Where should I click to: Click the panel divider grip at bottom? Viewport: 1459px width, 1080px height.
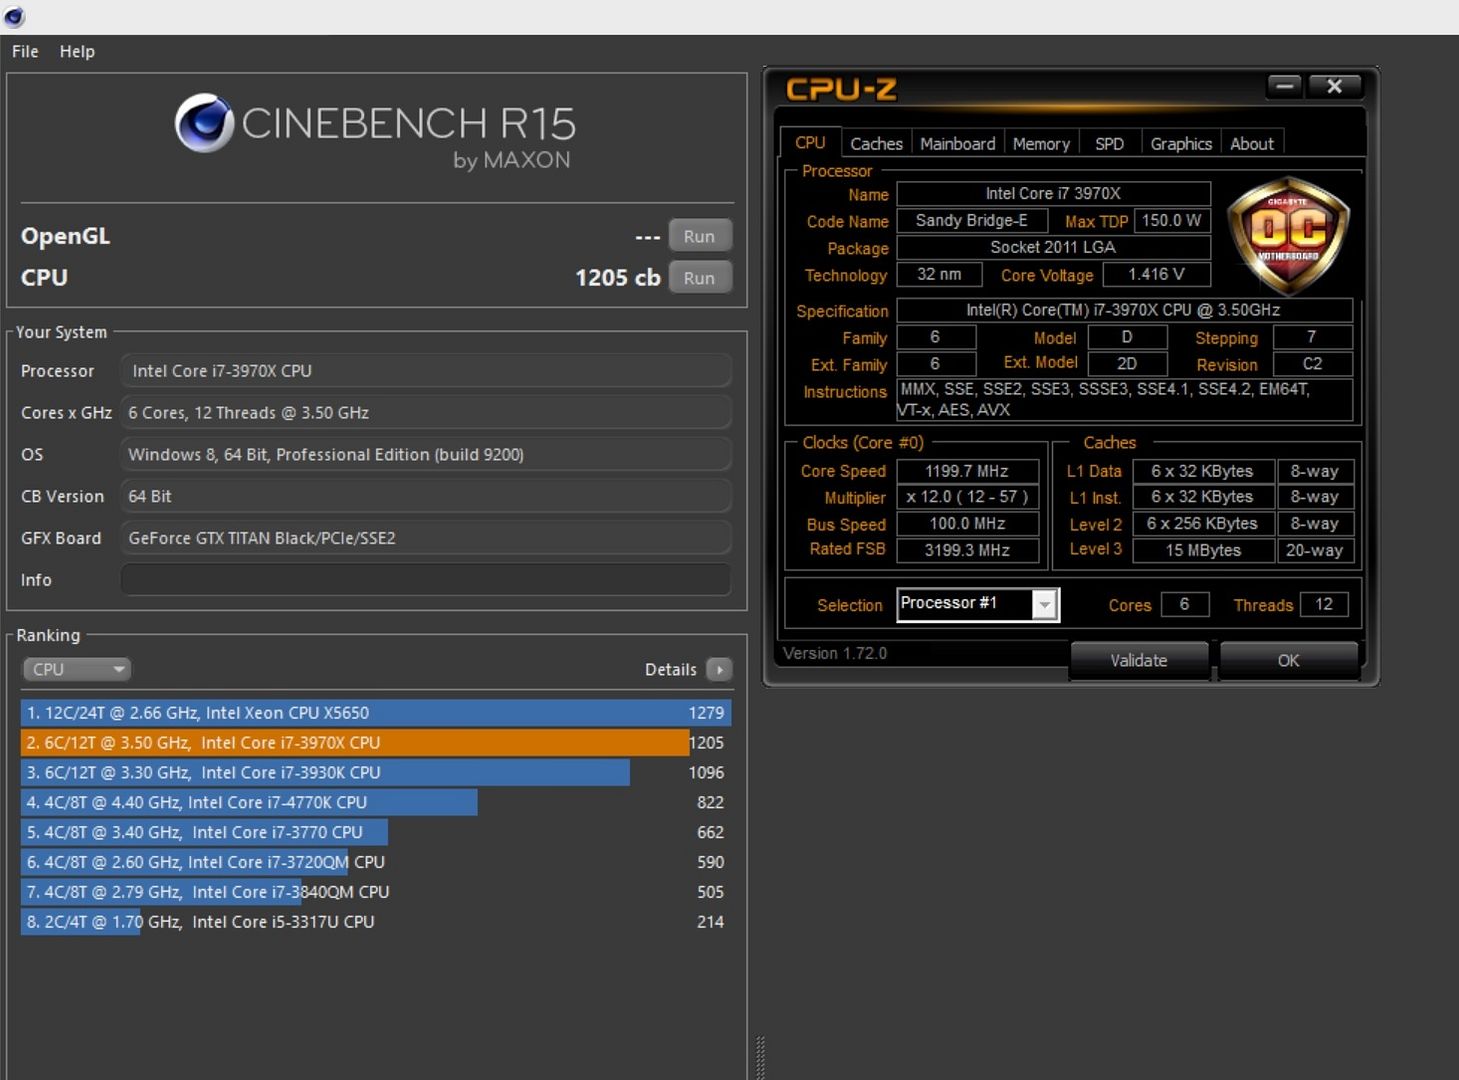point(760,1057)
